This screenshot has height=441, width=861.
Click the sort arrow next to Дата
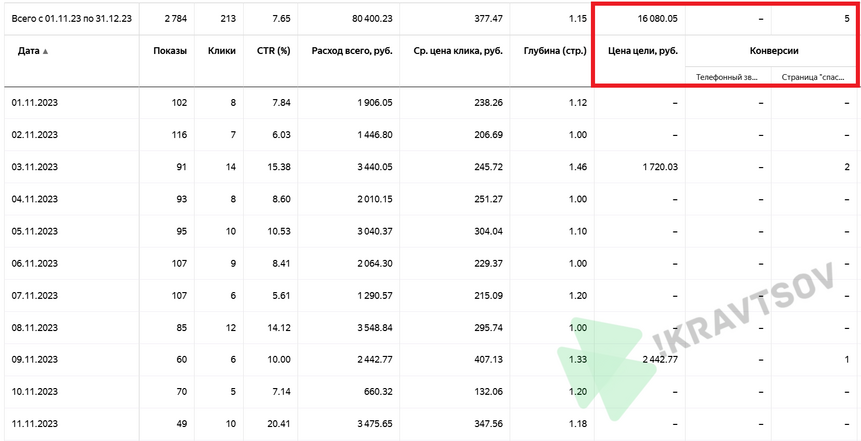point(45,51)
